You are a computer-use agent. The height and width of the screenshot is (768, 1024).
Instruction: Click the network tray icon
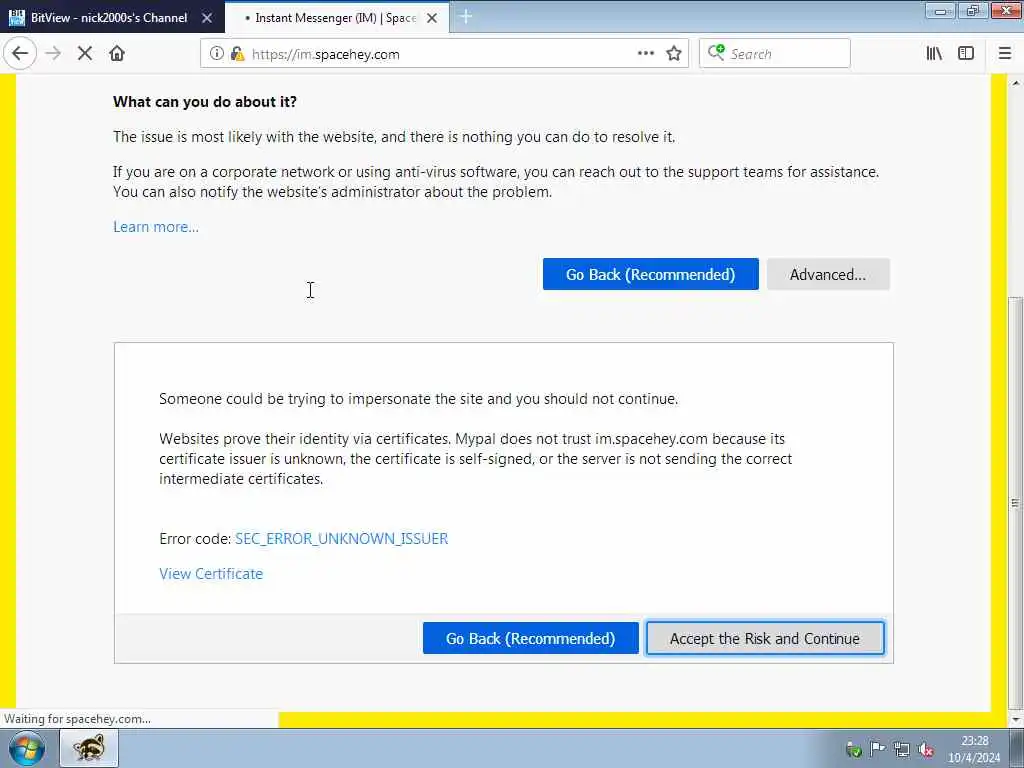pyautogui.click(x=902, y=749)
